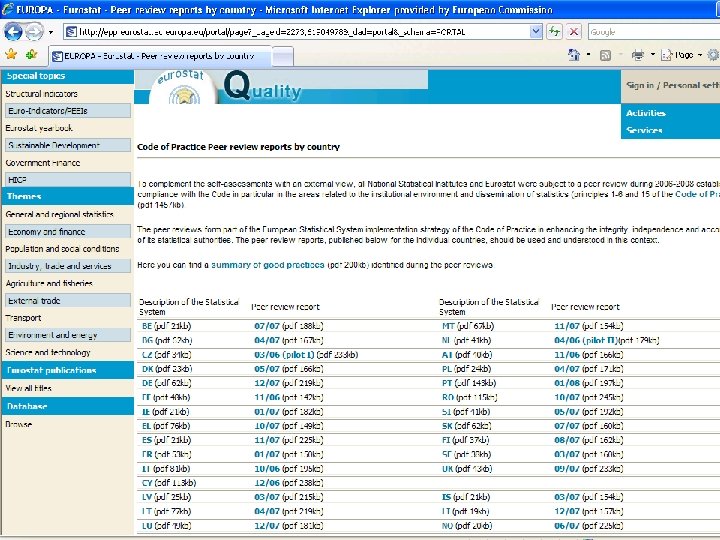The height and width of the screenshot is (540, 720).
Task: Open DK statistical system description pdf
Action: pyautogui.click(x=147, y=369)
